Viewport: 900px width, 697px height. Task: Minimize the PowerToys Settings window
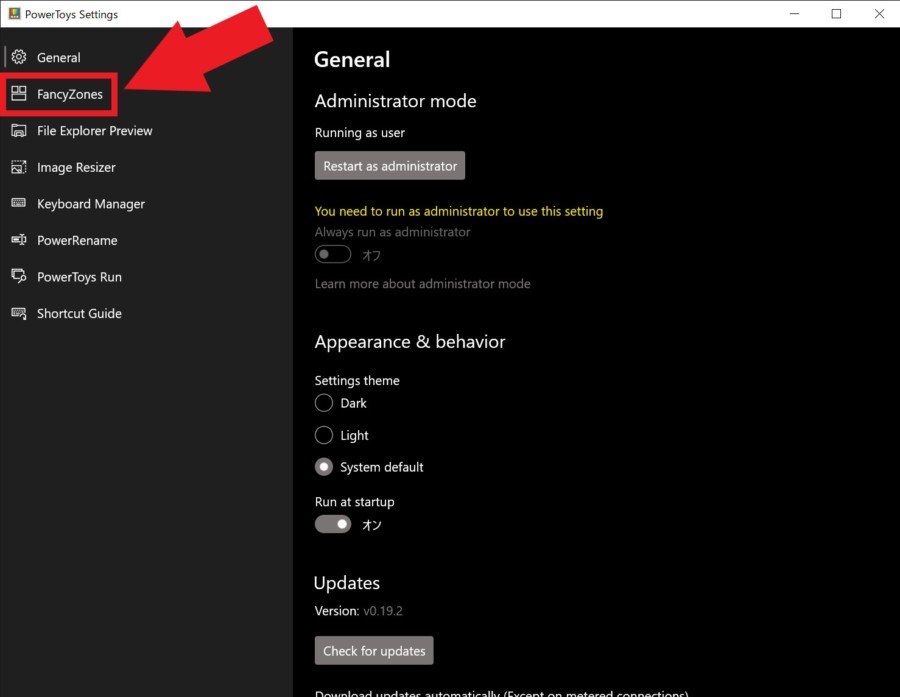point(794,14)
